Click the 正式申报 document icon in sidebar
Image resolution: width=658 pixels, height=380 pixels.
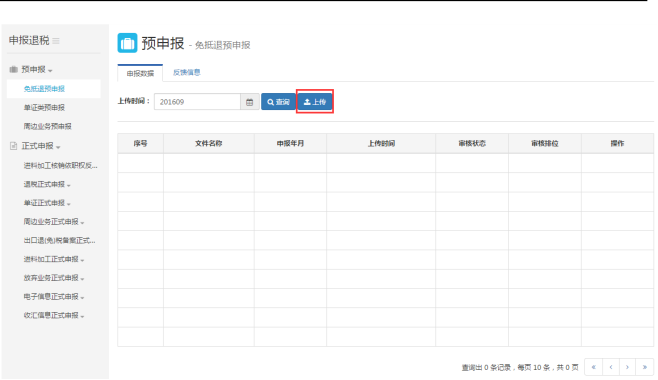13,146
